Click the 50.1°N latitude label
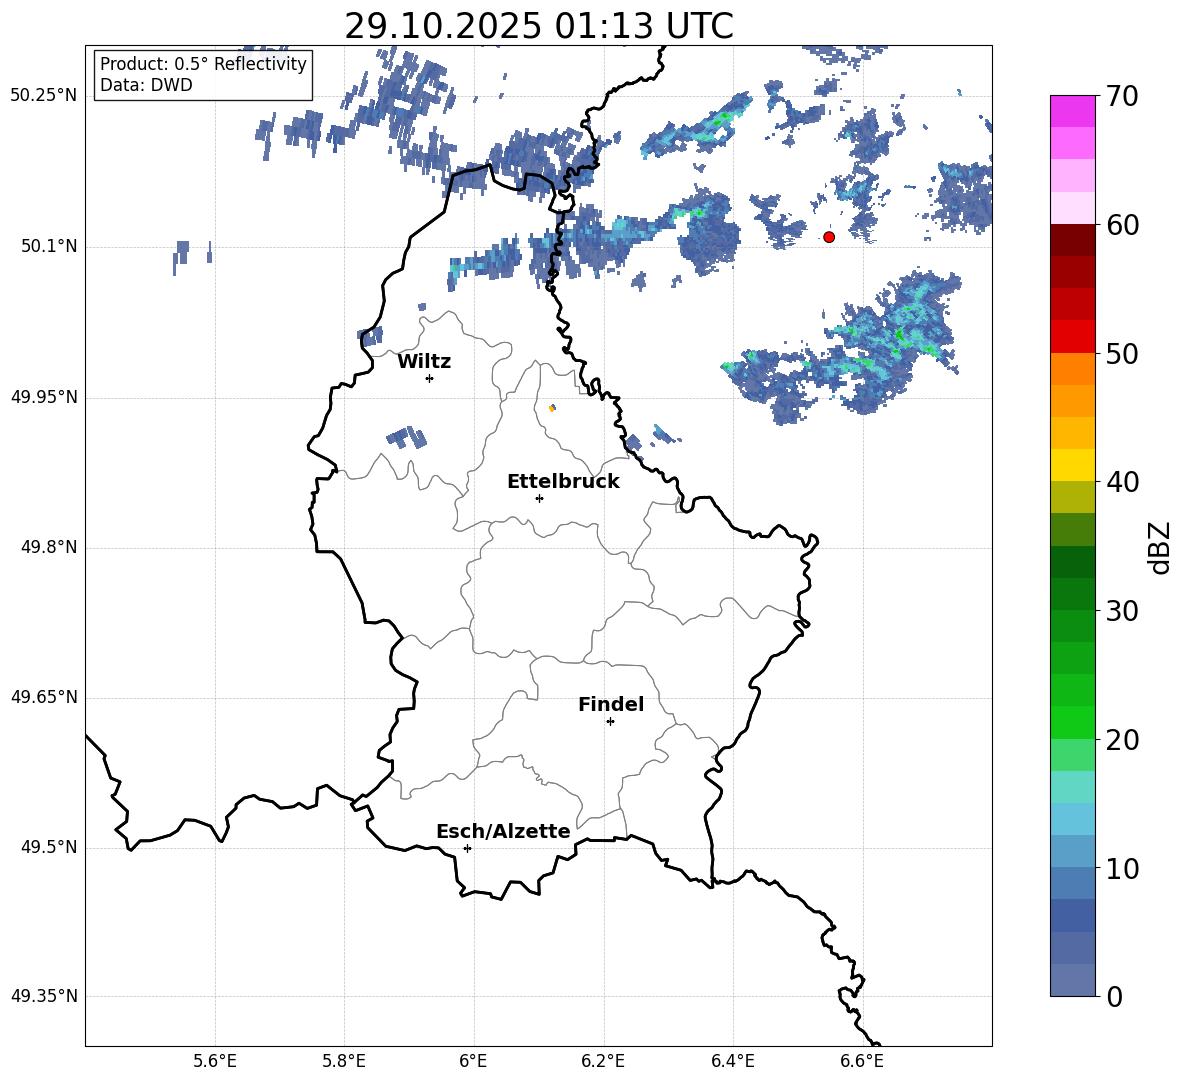The width and height of the screenshot is (1184, 1081). click(49, 246)
